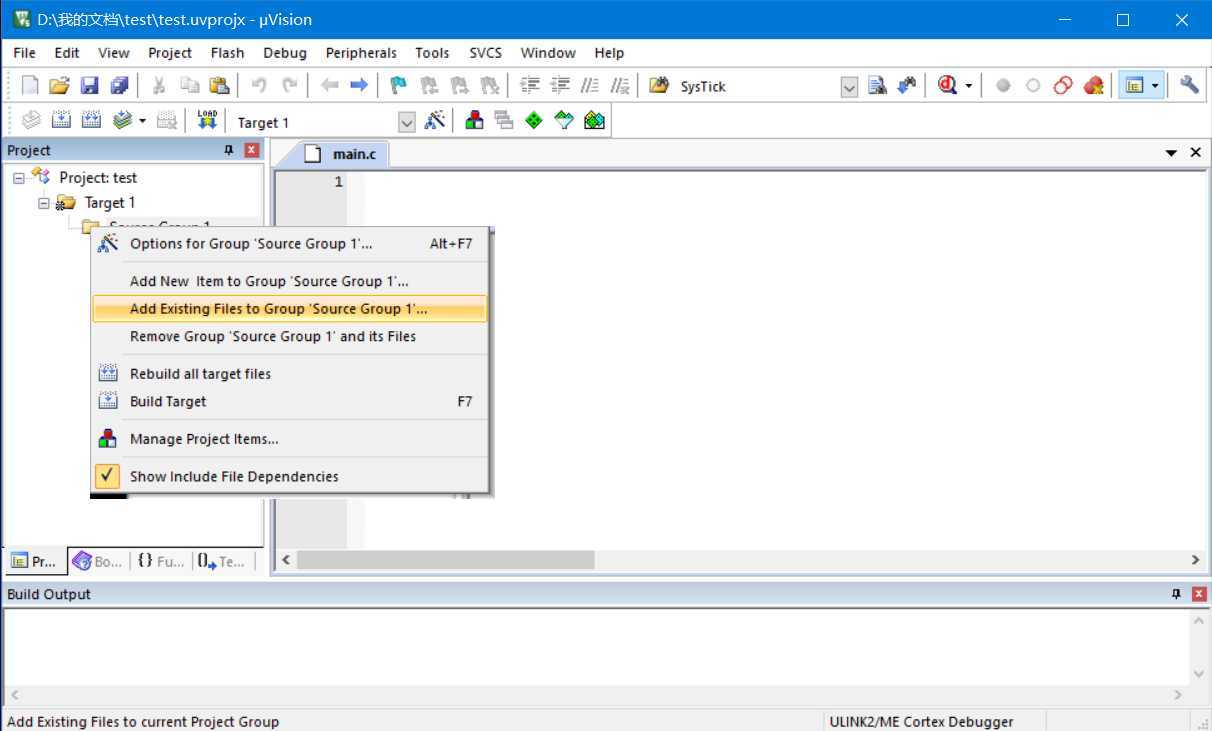This screenshot has height=731, width=1212.
Task: Click the Select Software Packs icon
Action: (564, 121)
